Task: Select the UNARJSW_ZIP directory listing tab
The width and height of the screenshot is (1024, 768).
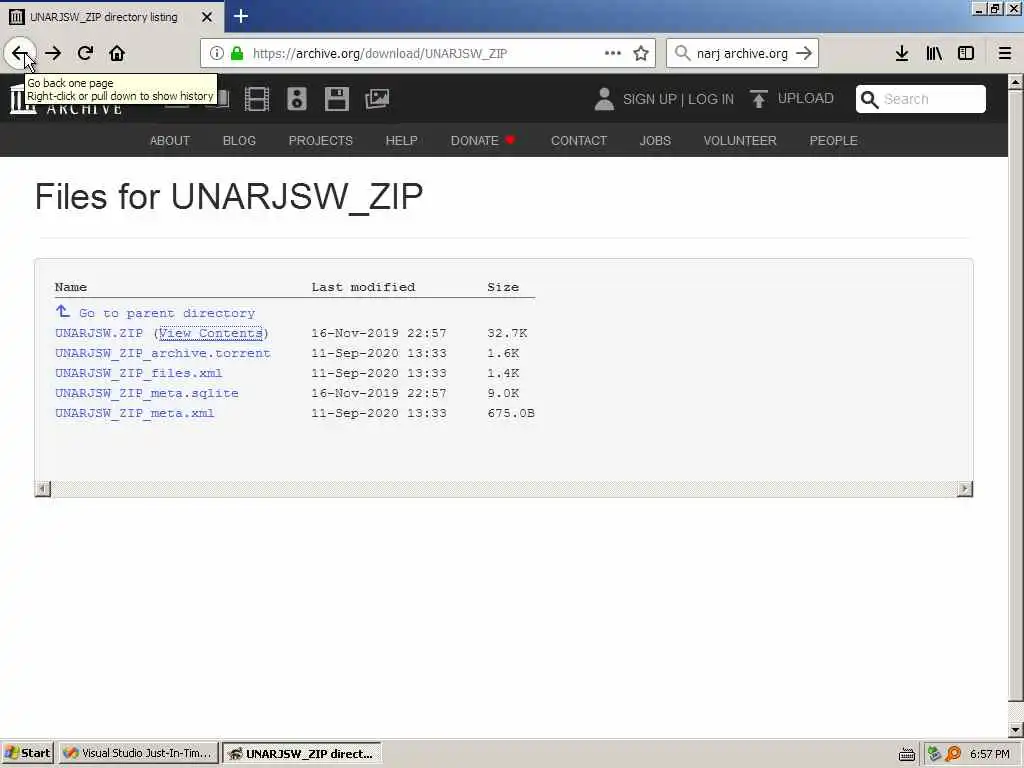Action: [112, 17]
